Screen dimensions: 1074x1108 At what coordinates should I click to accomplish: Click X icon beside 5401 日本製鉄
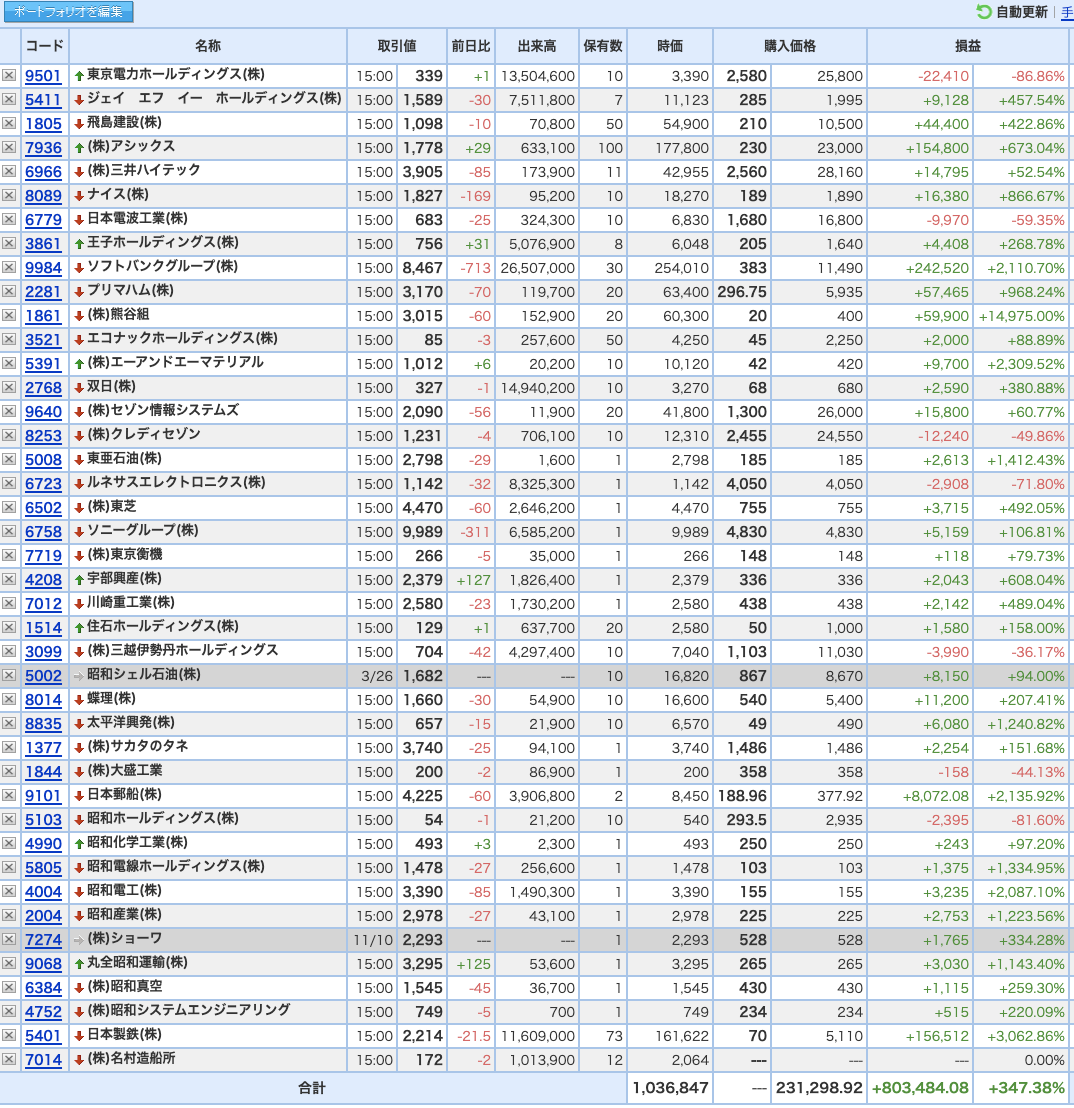point(9,1035)
